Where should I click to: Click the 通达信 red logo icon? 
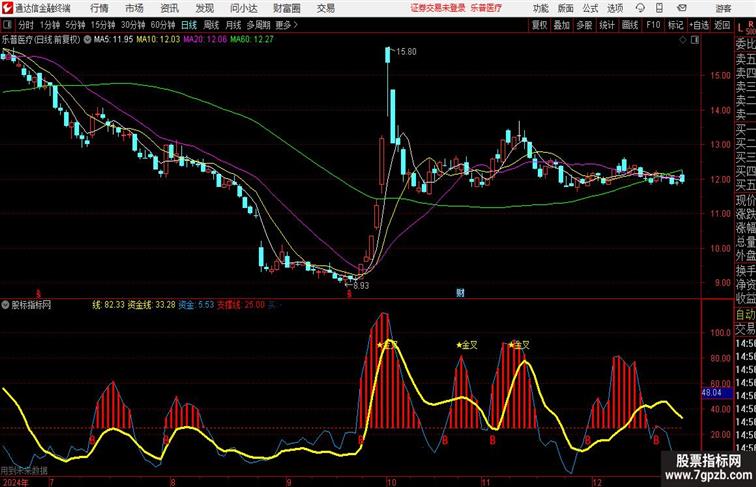pyautogui.click(x=7, y=8)
